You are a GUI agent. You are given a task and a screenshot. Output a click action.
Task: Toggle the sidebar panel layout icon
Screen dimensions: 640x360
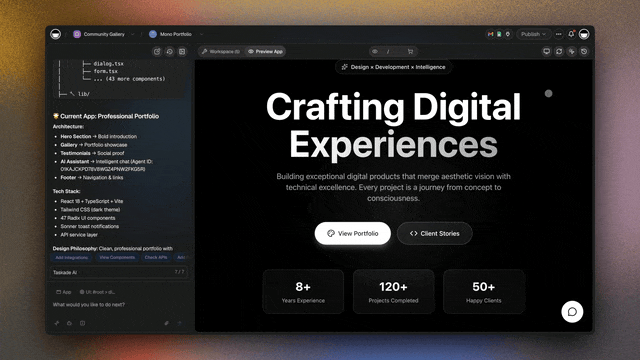(182, 51)
